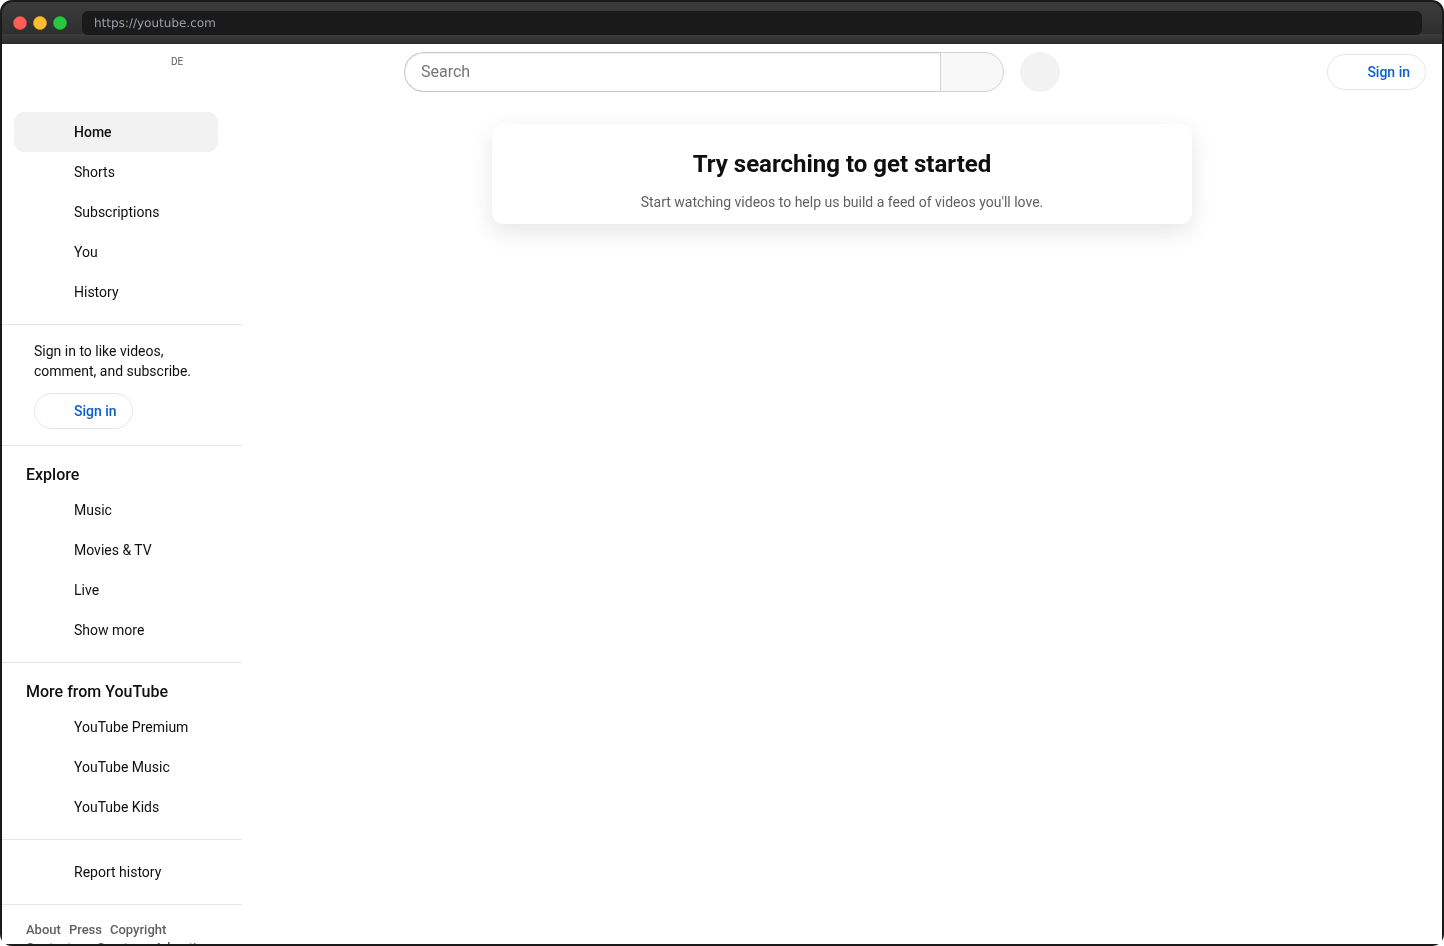The image size is (1444, 946).
Task: Click inside the Search field
Action: point(670,71)
